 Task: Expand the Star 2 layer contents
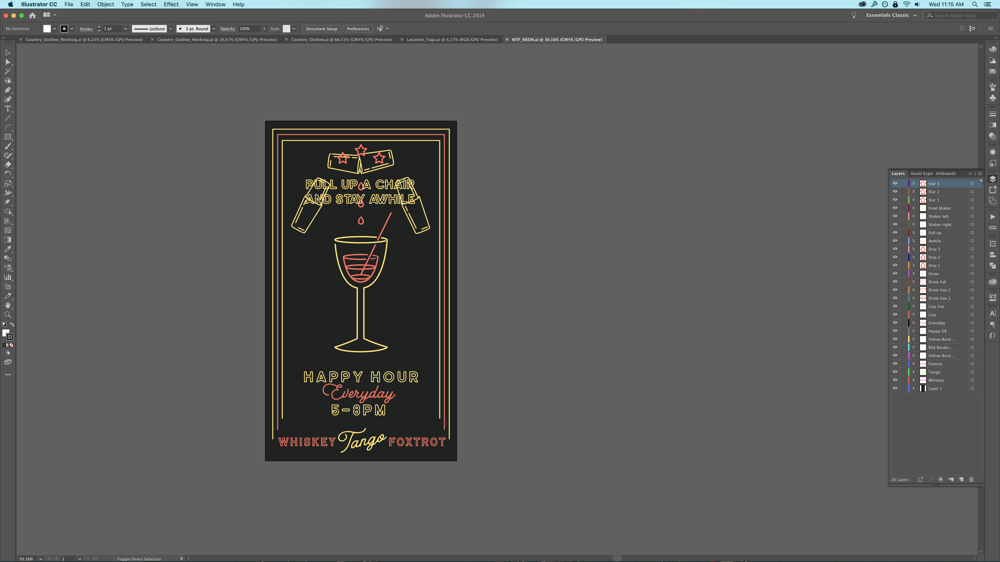[913, 192]
